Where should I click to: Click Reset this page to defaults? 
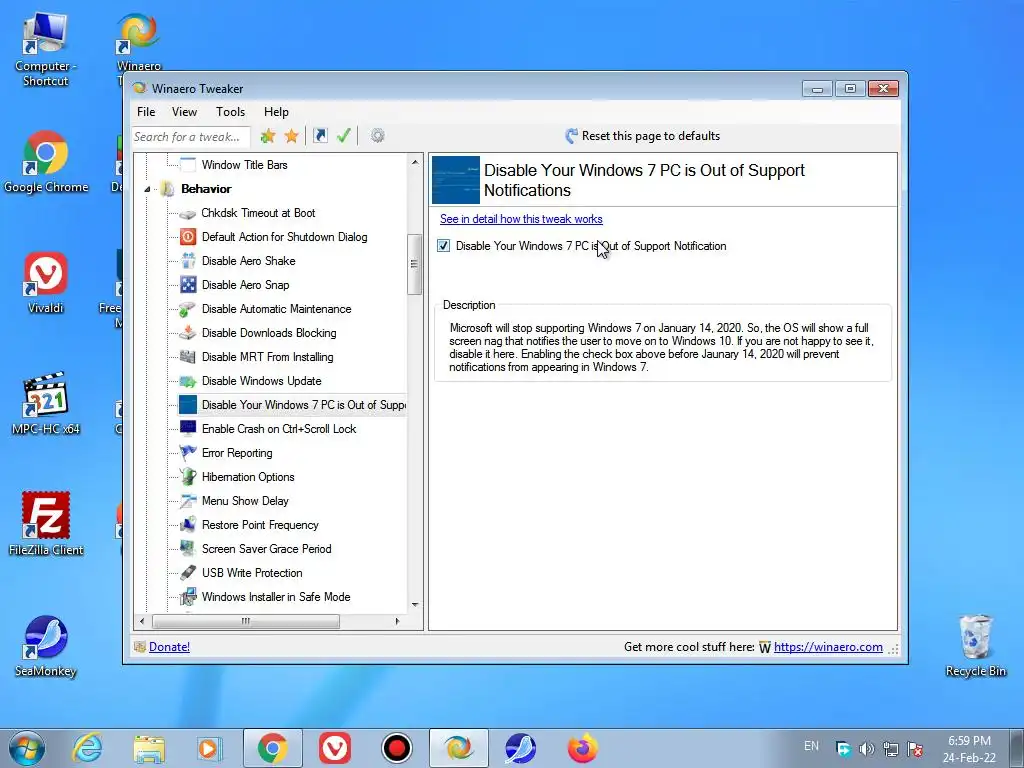point(643,136)
